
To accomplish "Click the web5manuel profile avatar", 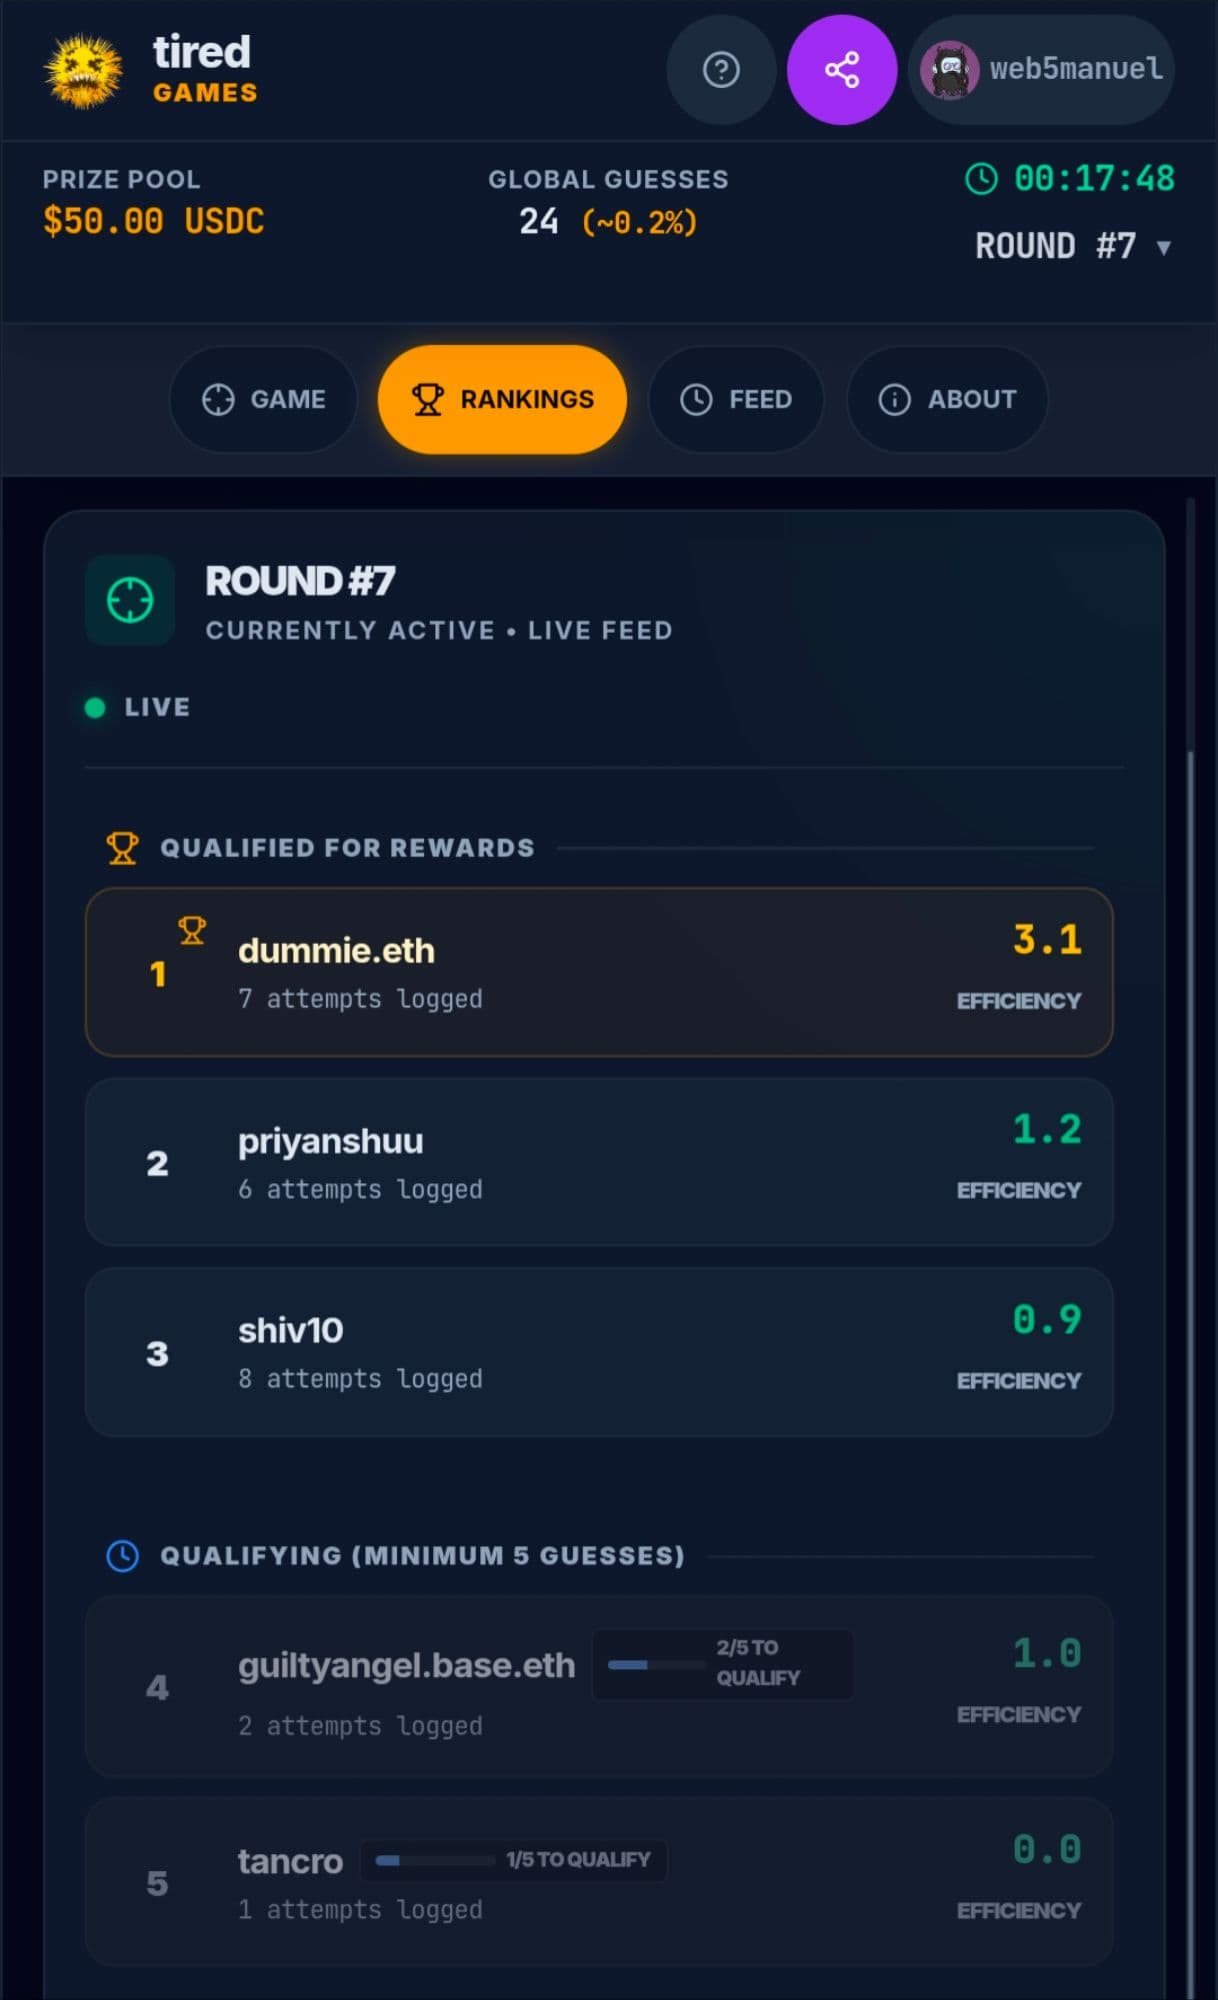I will click(x=949, y=70).
